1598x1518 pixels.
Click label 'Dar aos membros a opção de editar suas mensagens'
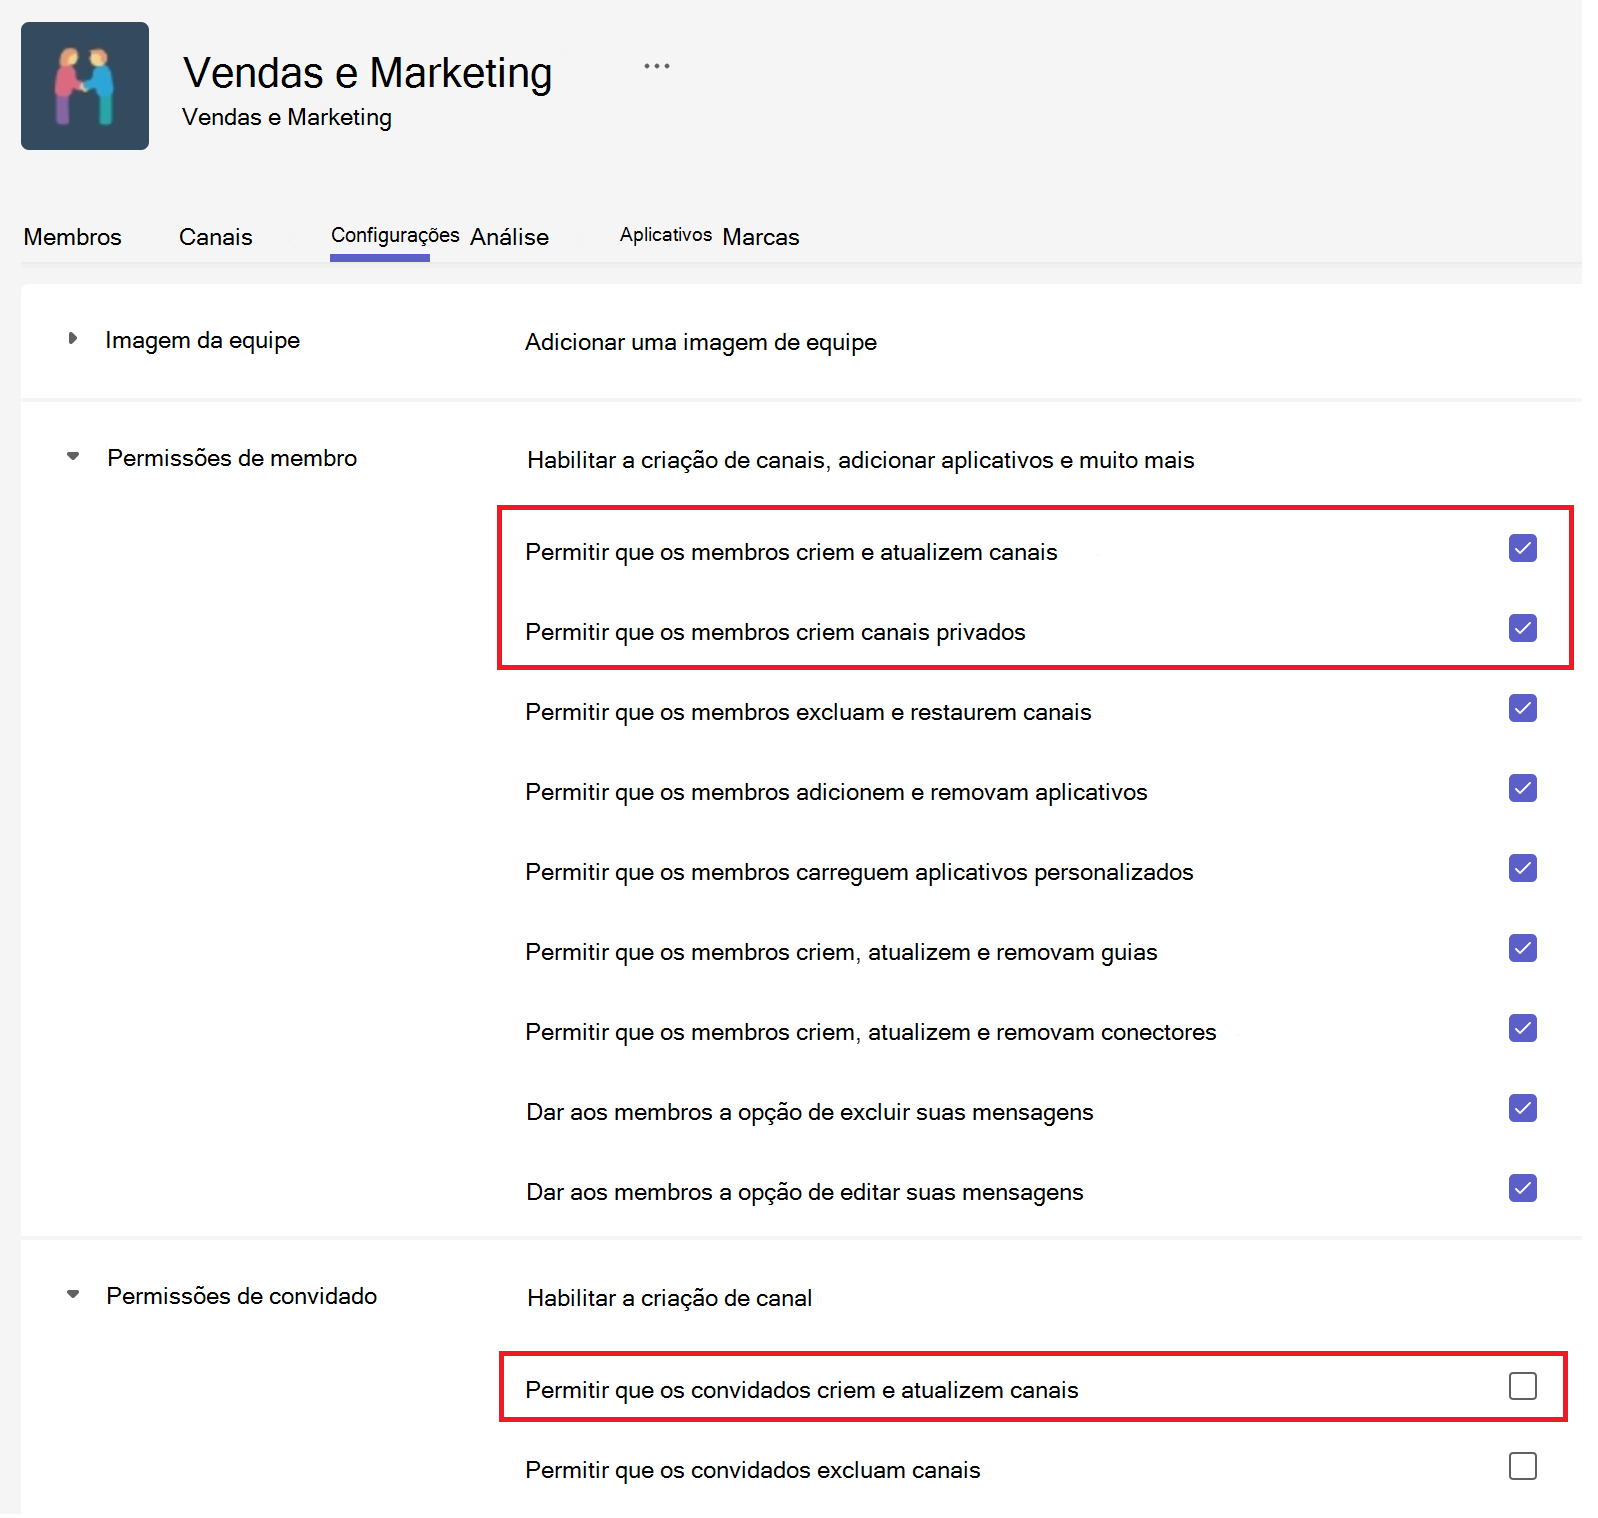pyautogui.click(x=805, y=1192)
